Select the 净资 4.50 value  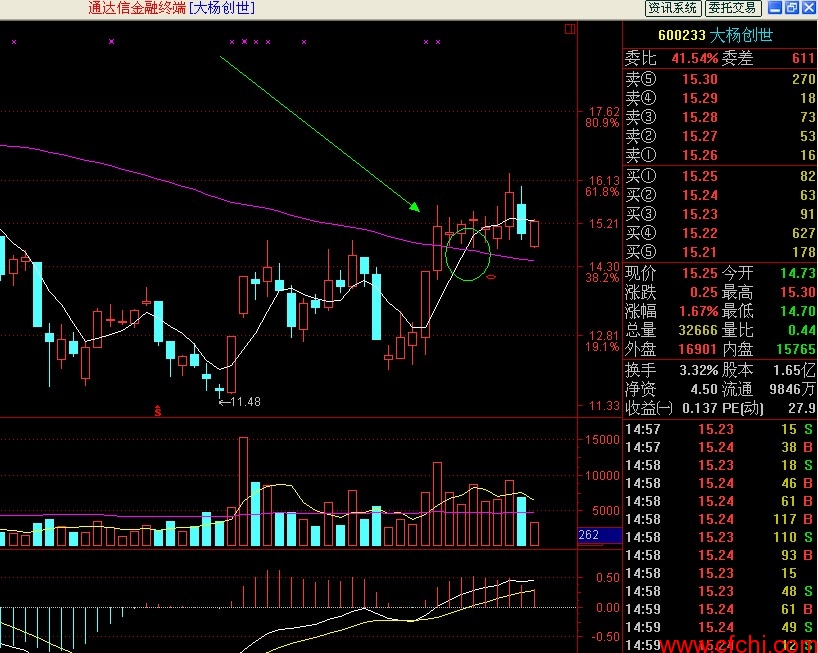pos(704,389)
